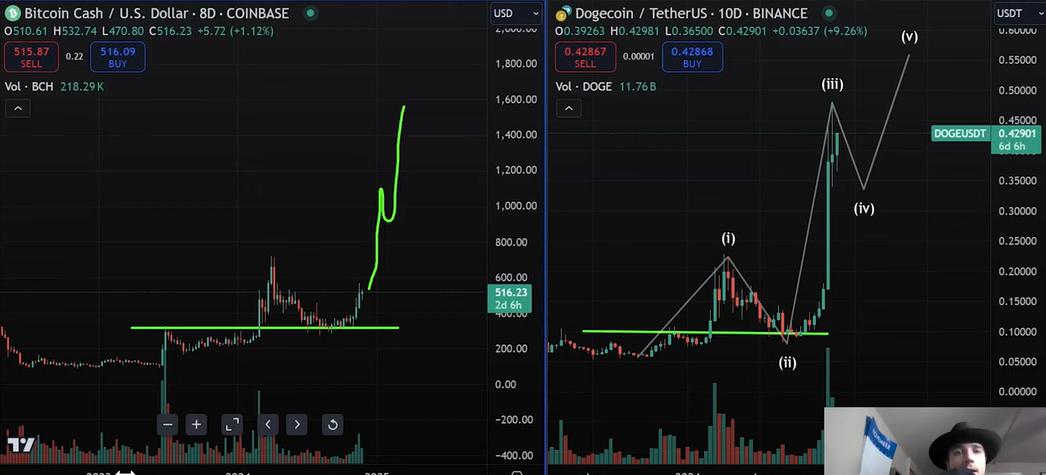Toggle fullscreen view on Bitcoin Cash chart
This screenshot has height=475, width=1046.
231,424
